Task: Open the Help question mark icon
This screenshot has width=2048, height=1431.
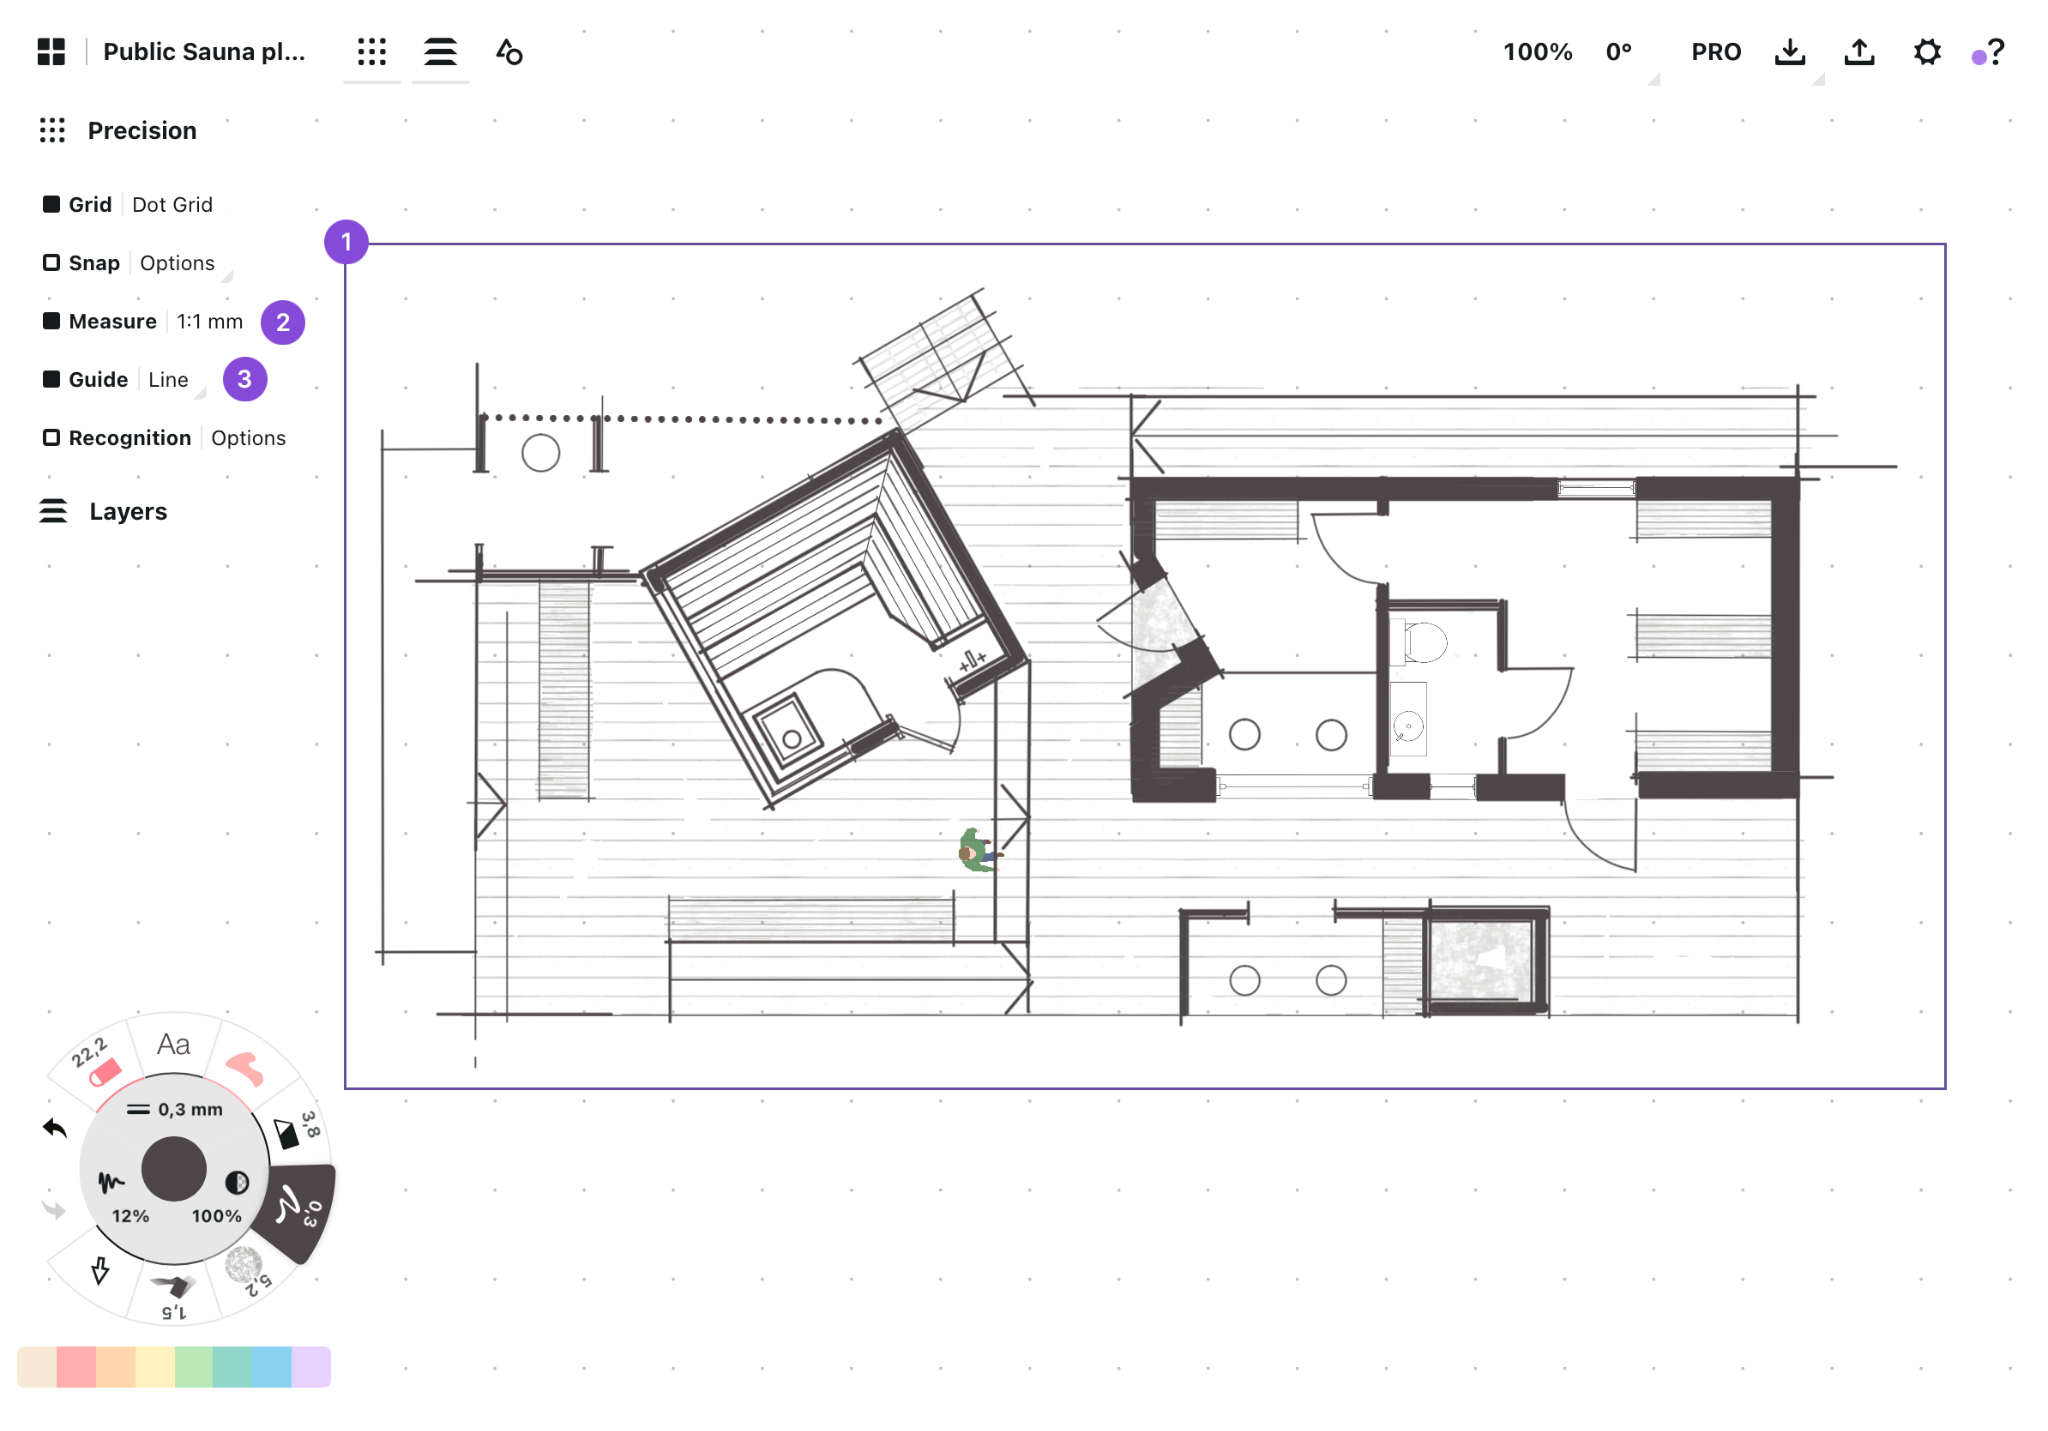Action: point(1995,51)
